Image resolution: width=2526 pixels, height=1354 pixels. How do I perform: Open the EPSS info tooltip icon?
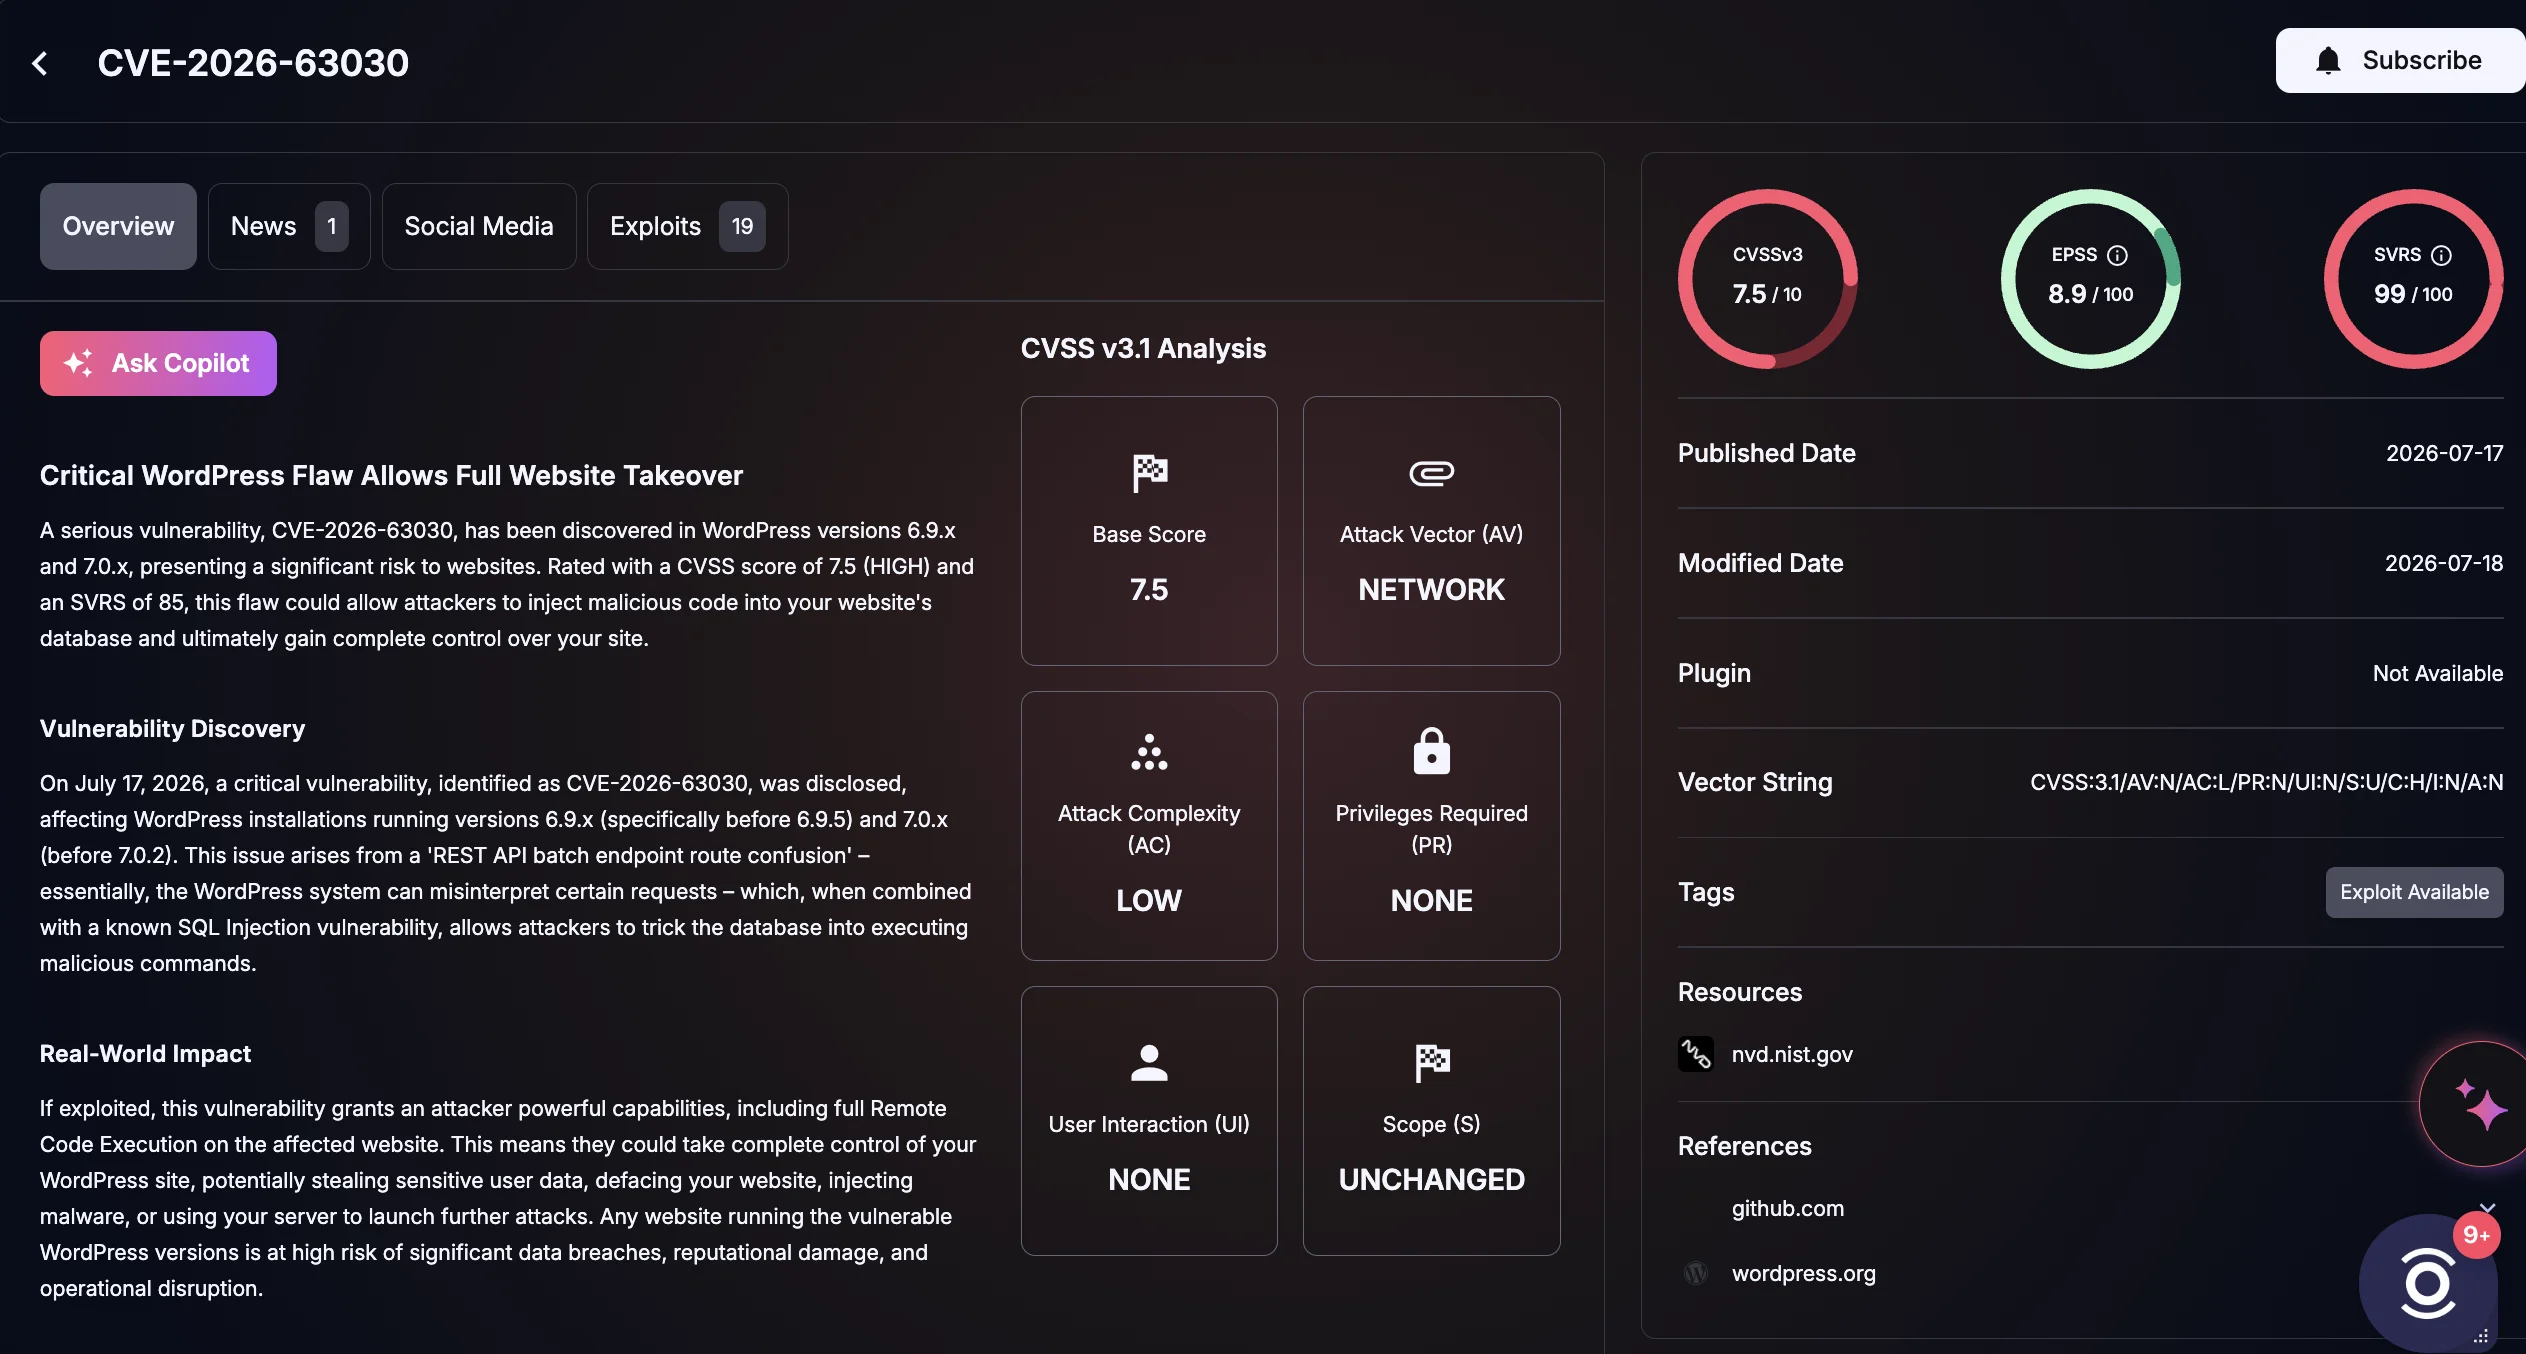2117,255
